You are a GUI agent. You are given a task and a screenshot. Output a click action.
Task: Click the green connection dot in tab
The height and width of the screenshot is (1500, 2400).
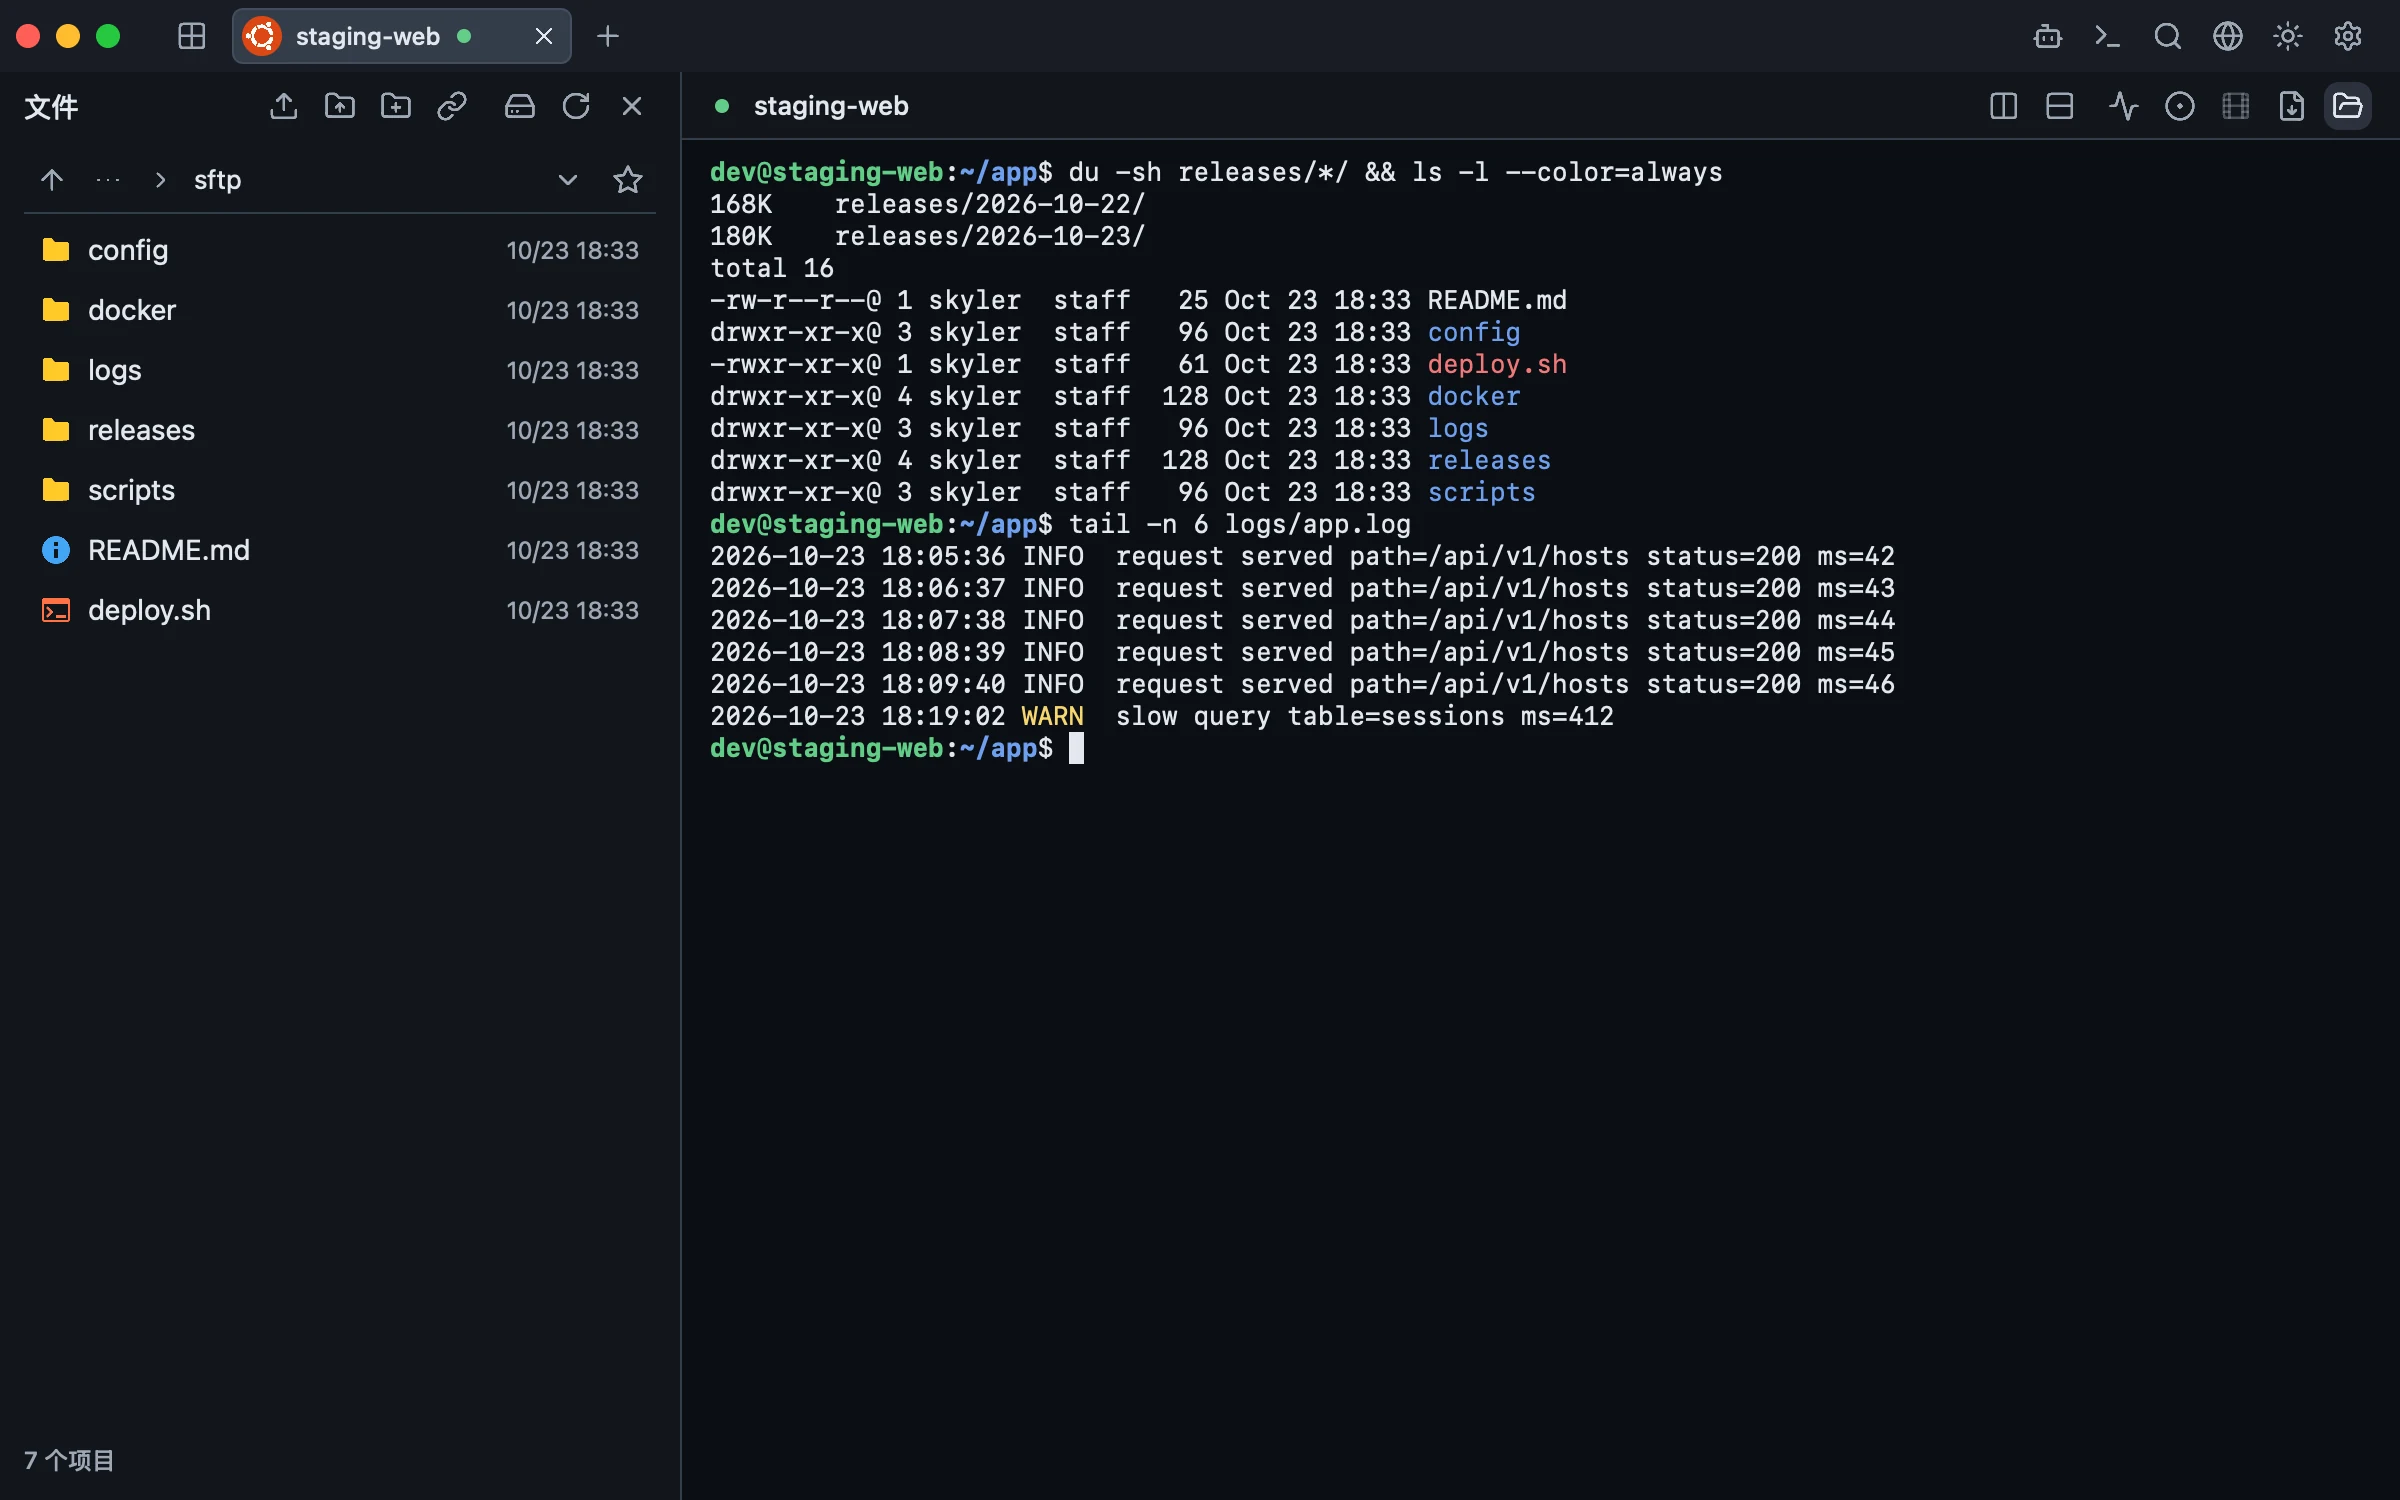[464, 36]
